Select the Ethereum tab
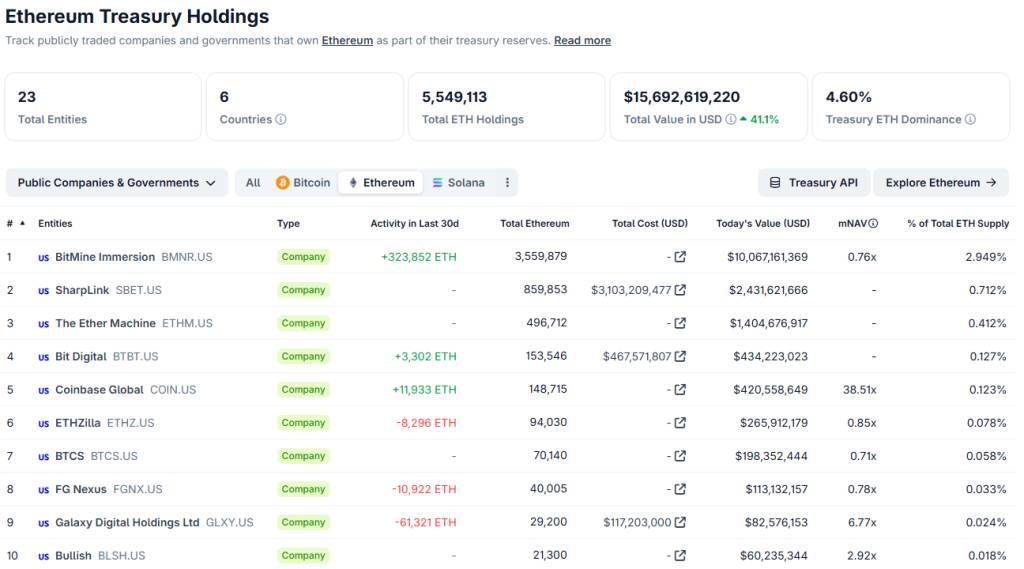 pyautogui.click(x=381, y=183)
